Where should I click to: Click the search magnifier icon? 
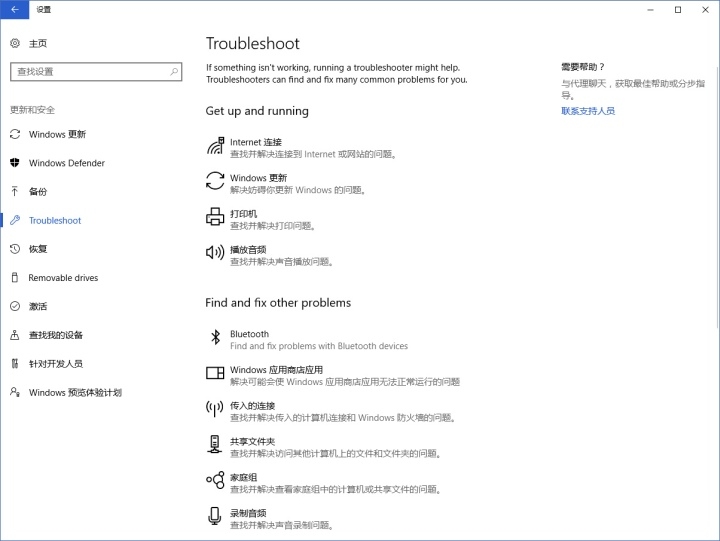point(174,72)
